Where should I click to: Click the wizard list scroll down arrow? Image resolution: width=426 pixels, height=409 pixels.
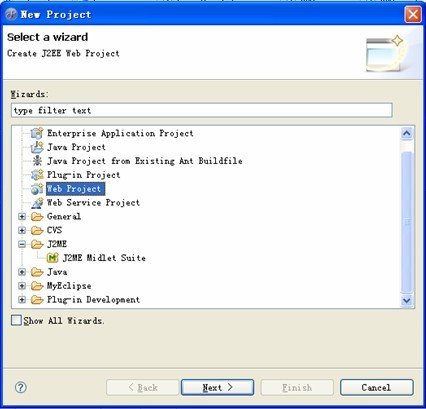pyautogui.click(x=407, y=300)
